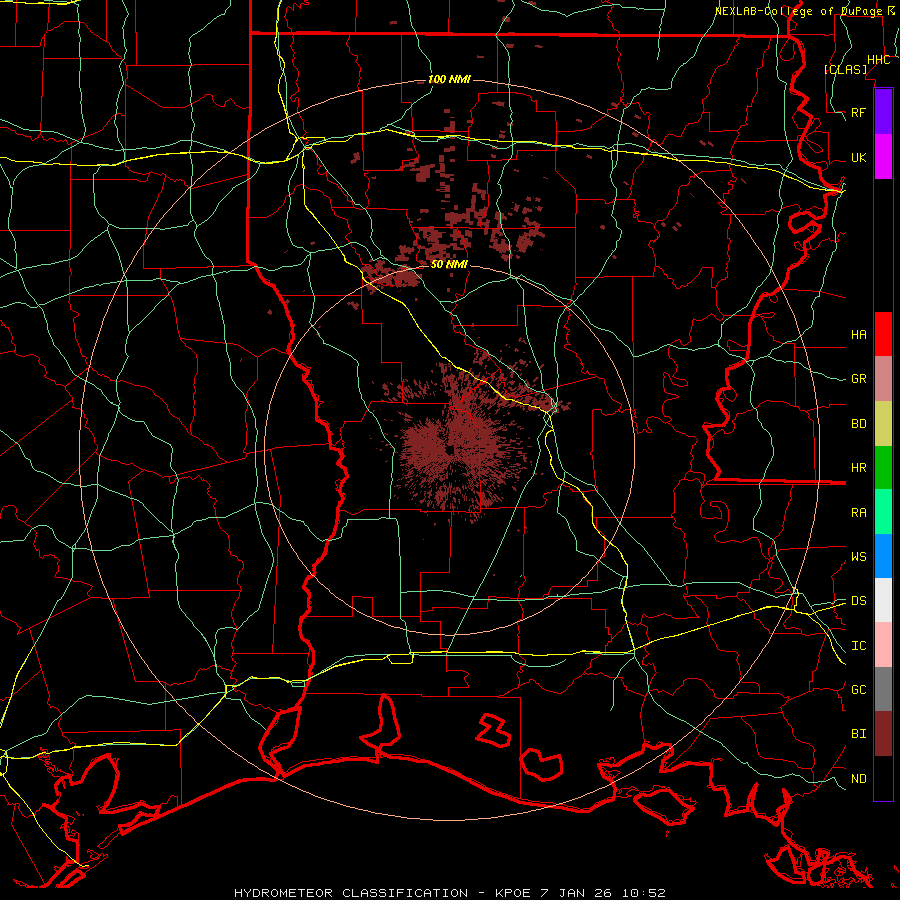Click the HYDROMETEOR CLASSIFICATION title caption

click(449, 893)
